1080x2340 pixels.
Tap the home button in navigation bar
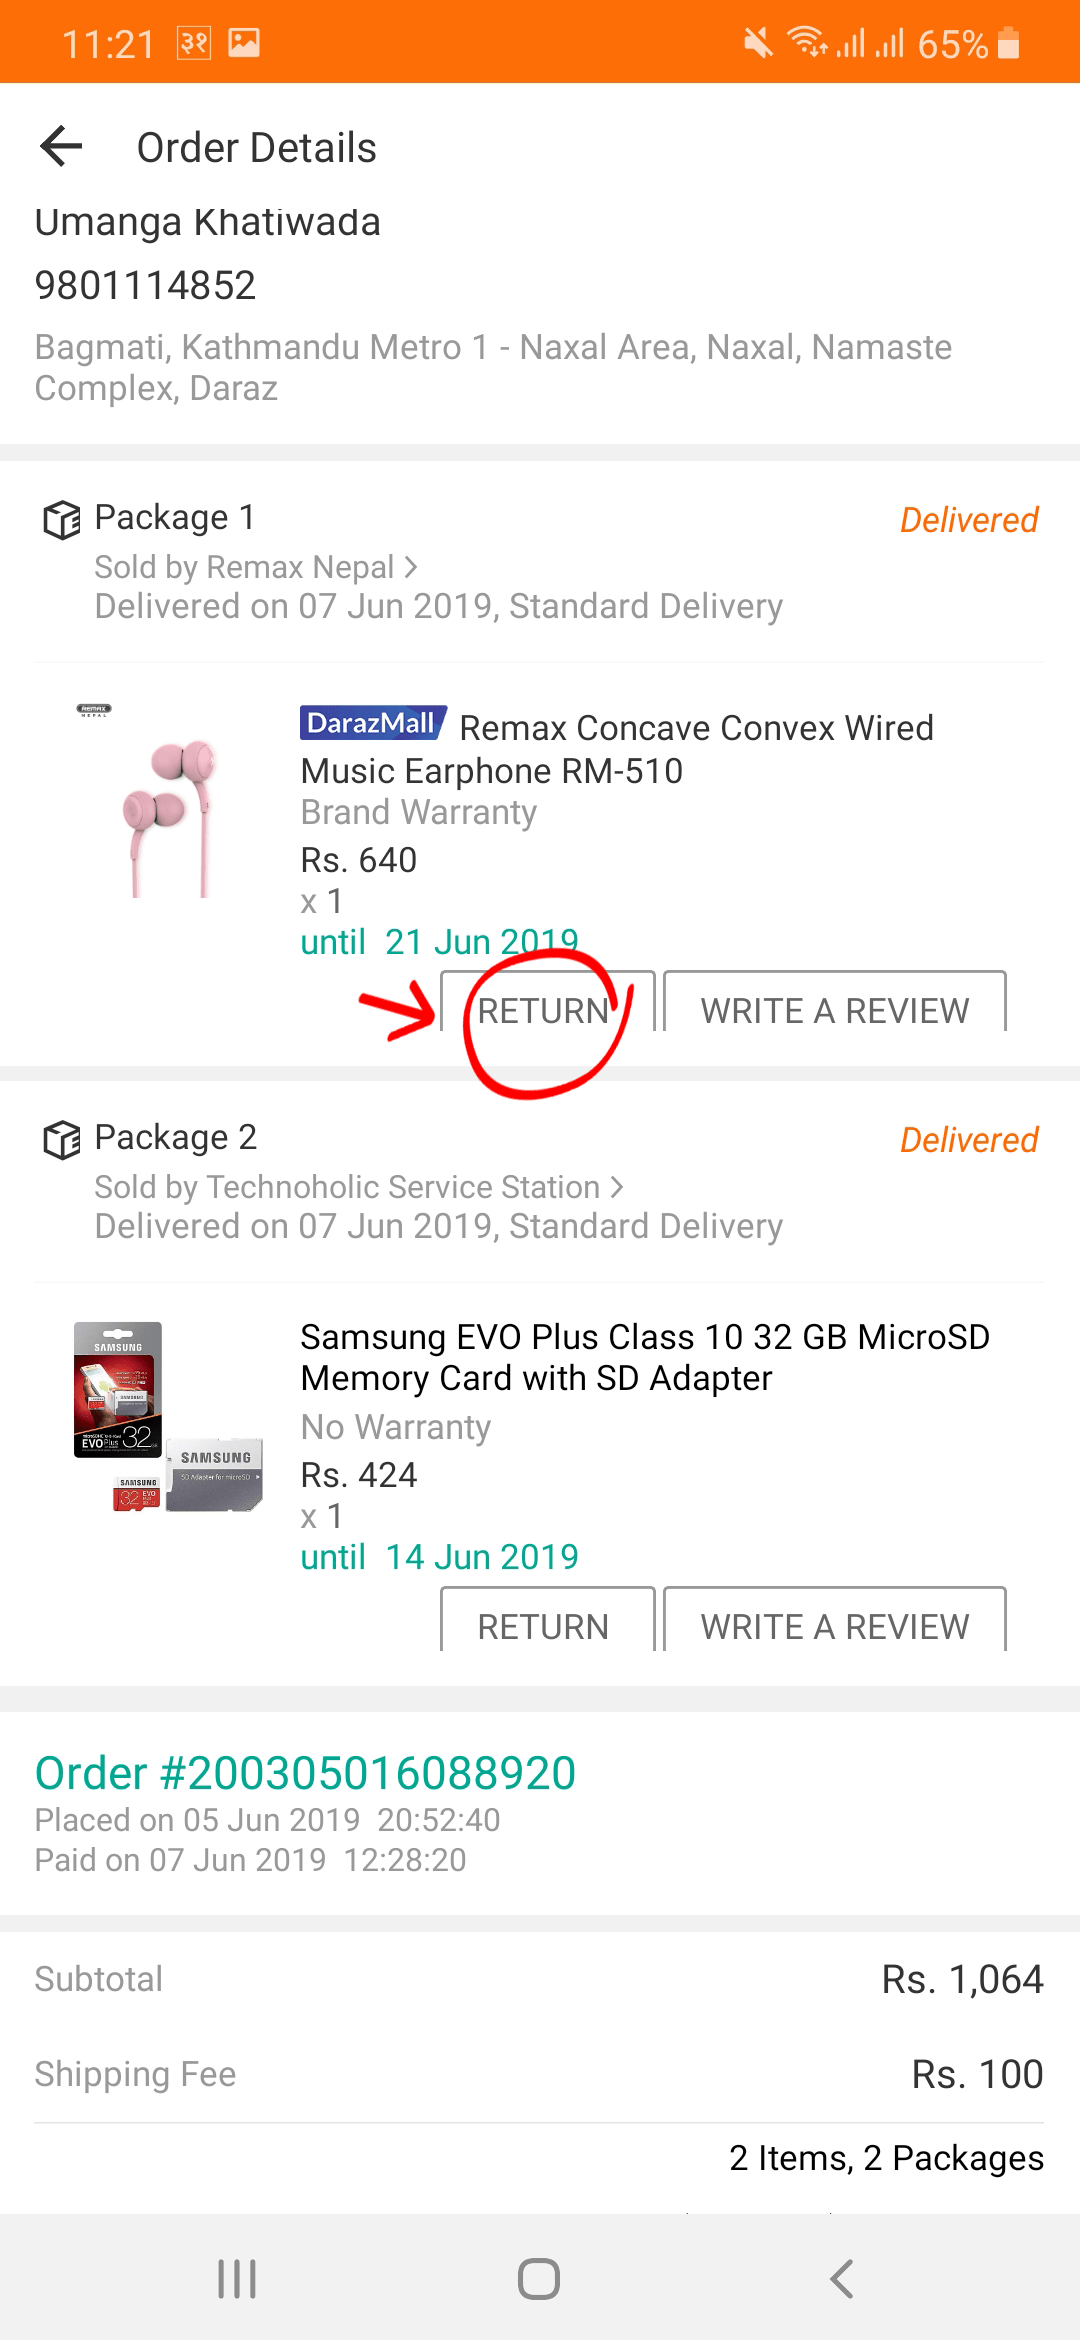(x=538, y=2278)
